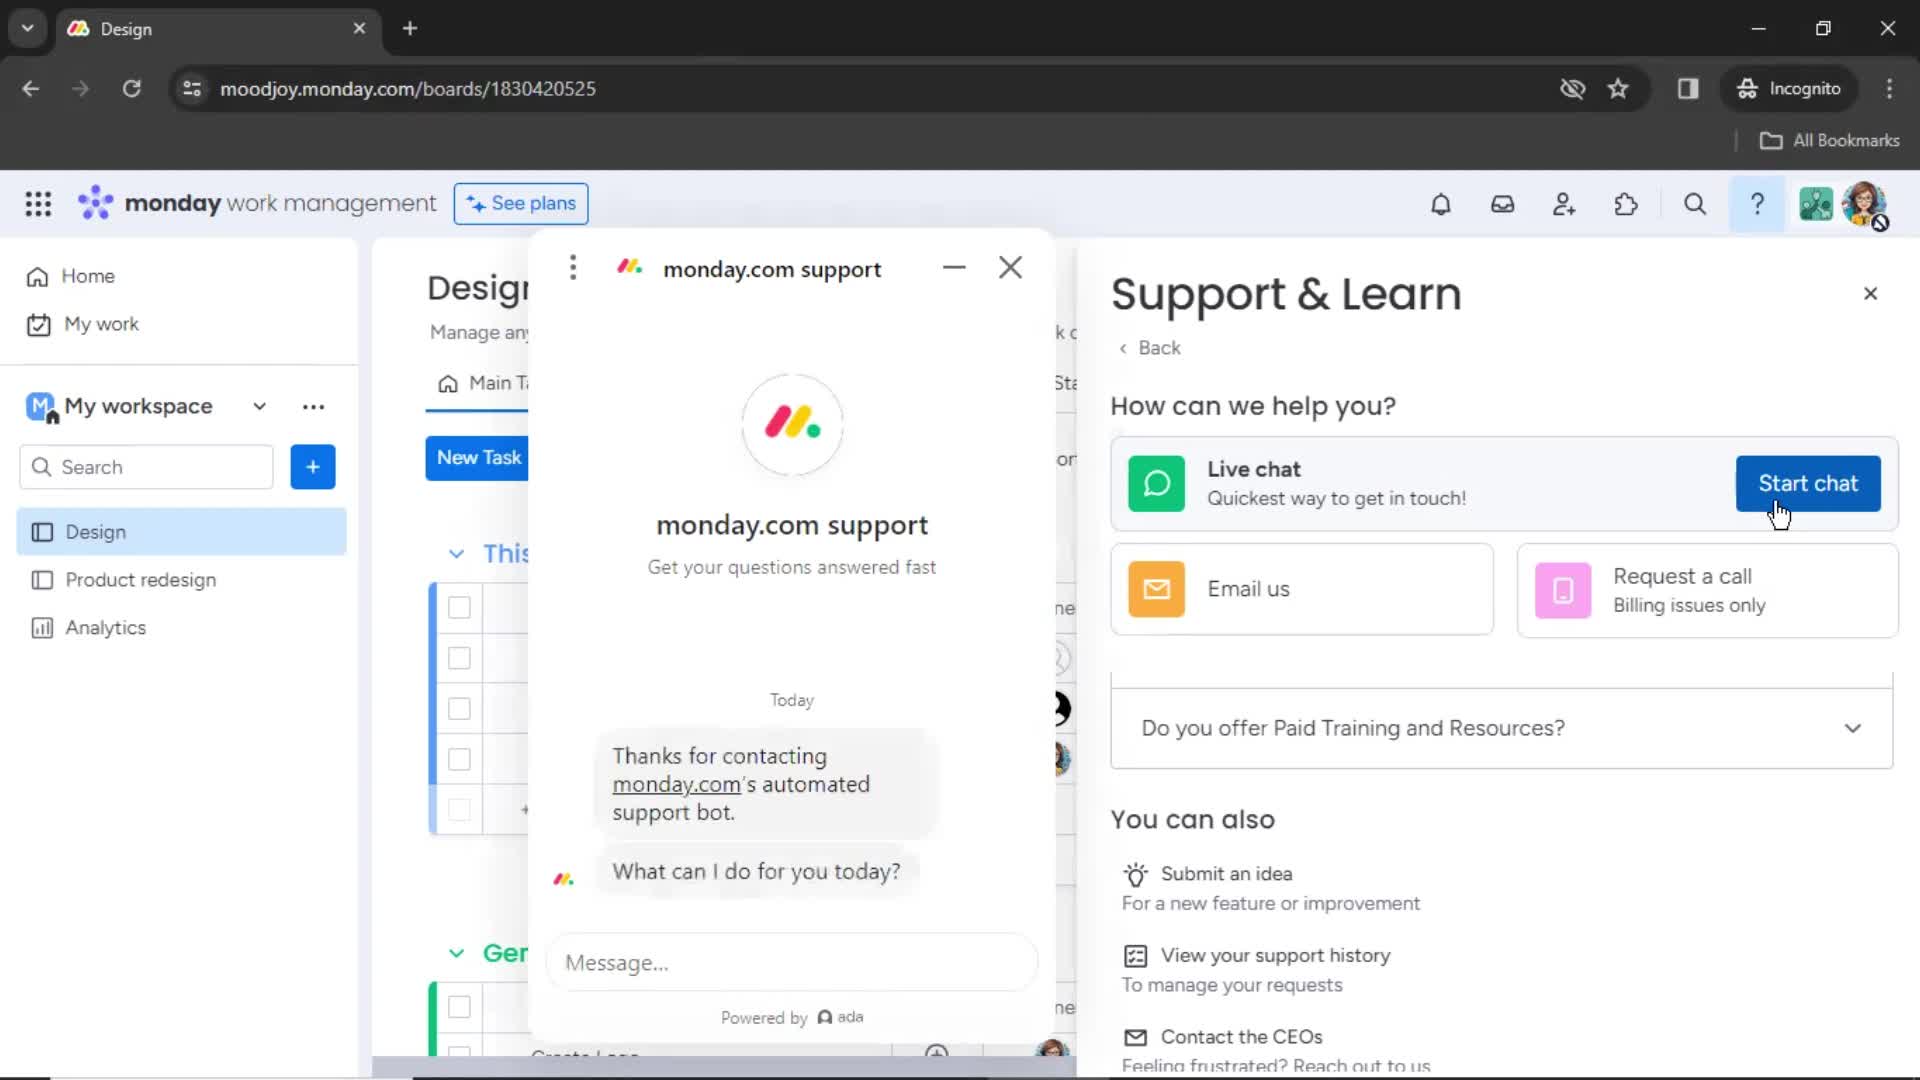Close the Support & Learn panel
This screenshot has height=1080, width=1920.
[1870, 293]
